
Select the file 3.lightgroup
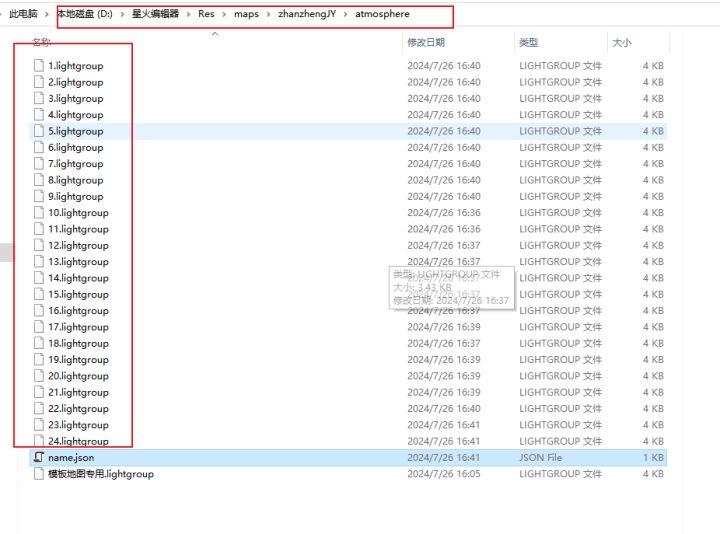(76, 98)
